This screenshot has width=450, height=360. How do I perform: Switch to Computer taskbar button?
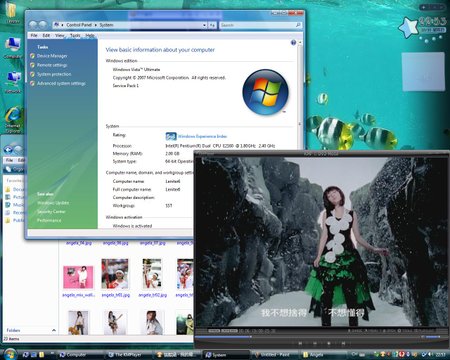pos(80,355)
